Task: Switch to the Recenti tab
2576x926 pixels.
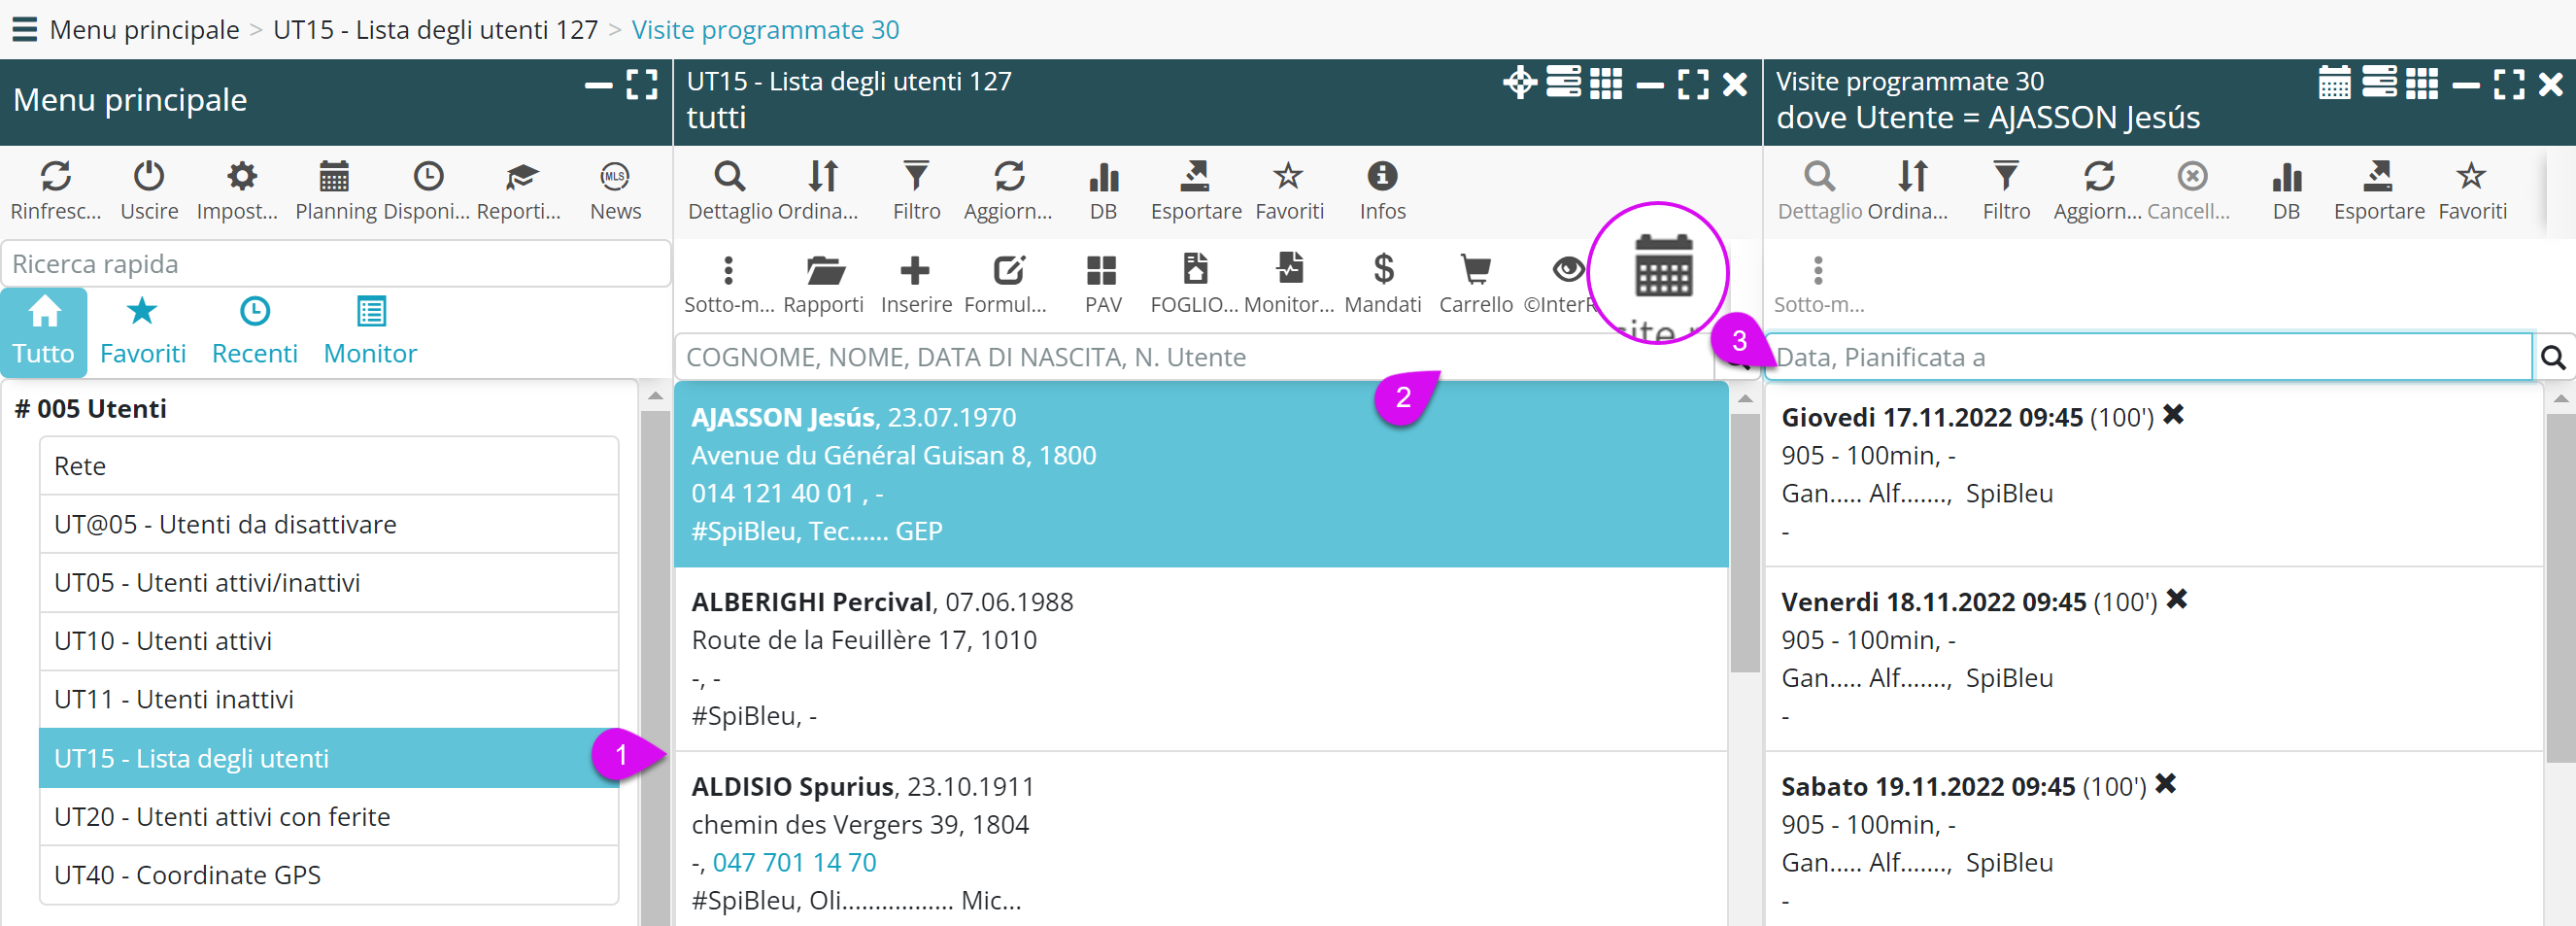Action: (x=254, y=331)
